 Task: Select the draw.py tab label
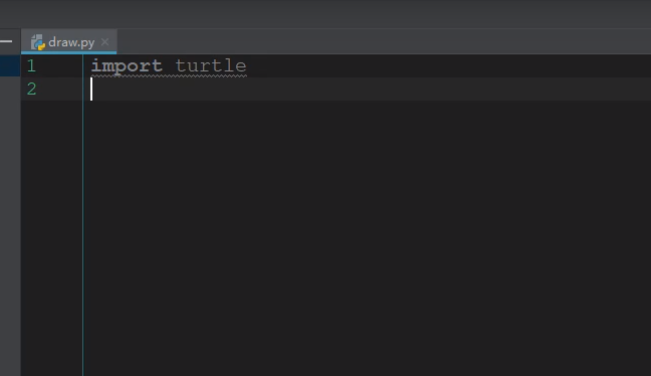click(x=71, y=42)
